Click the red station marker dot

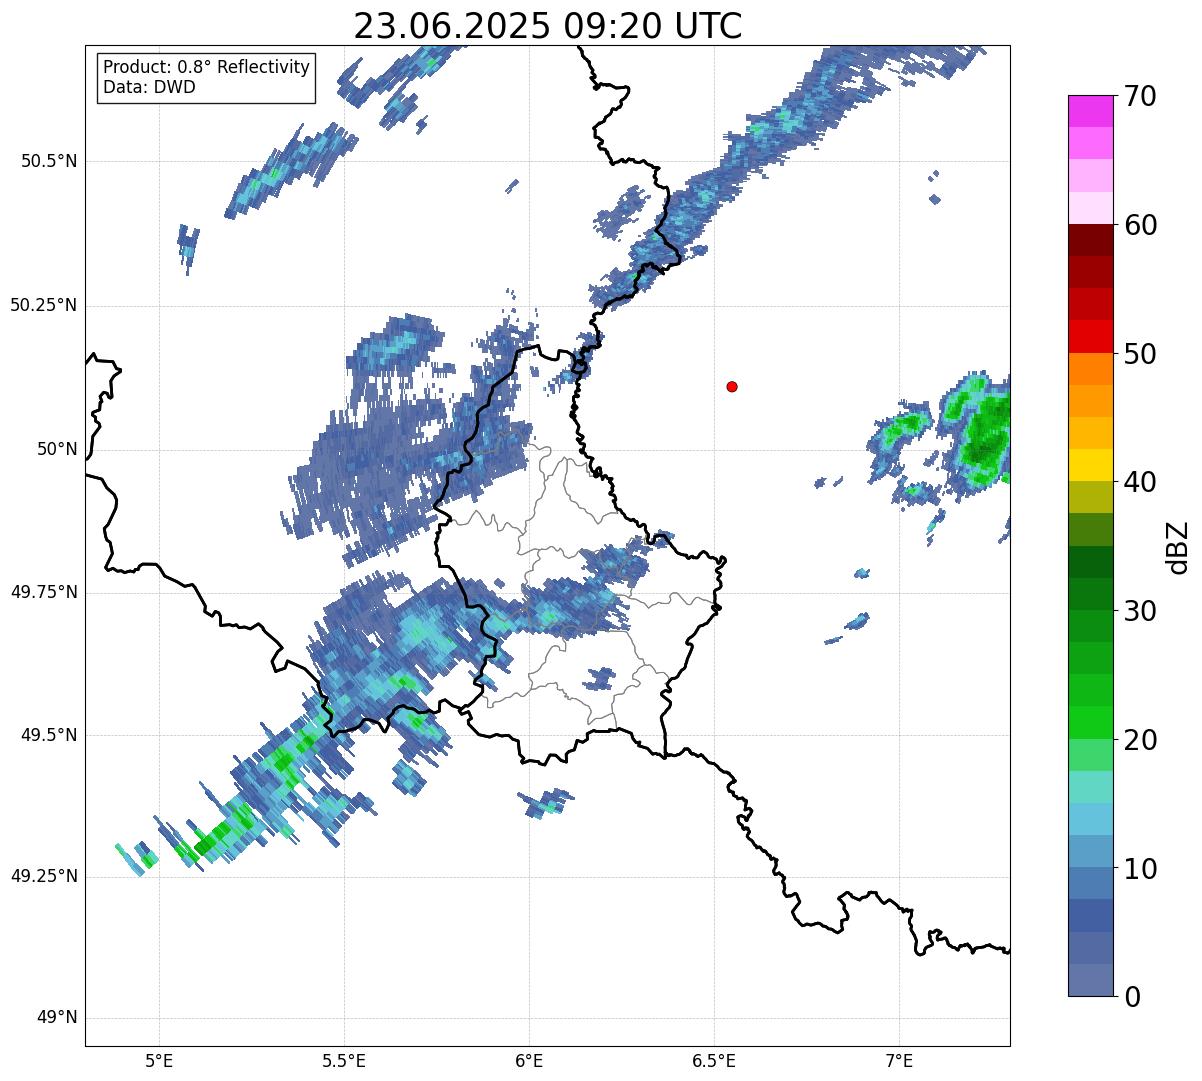732,386
